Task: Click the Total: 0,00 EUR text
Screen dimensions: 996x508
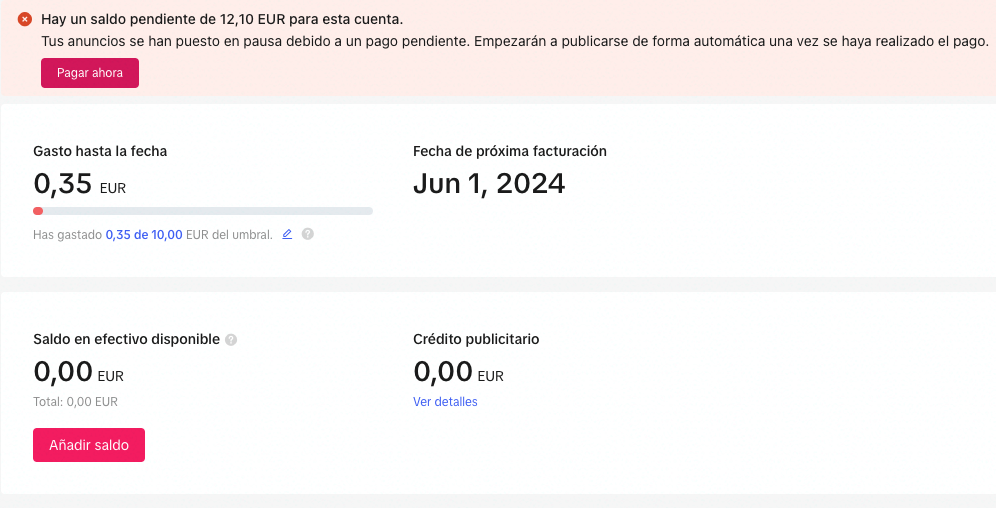Action: click(x=76, y=402)
